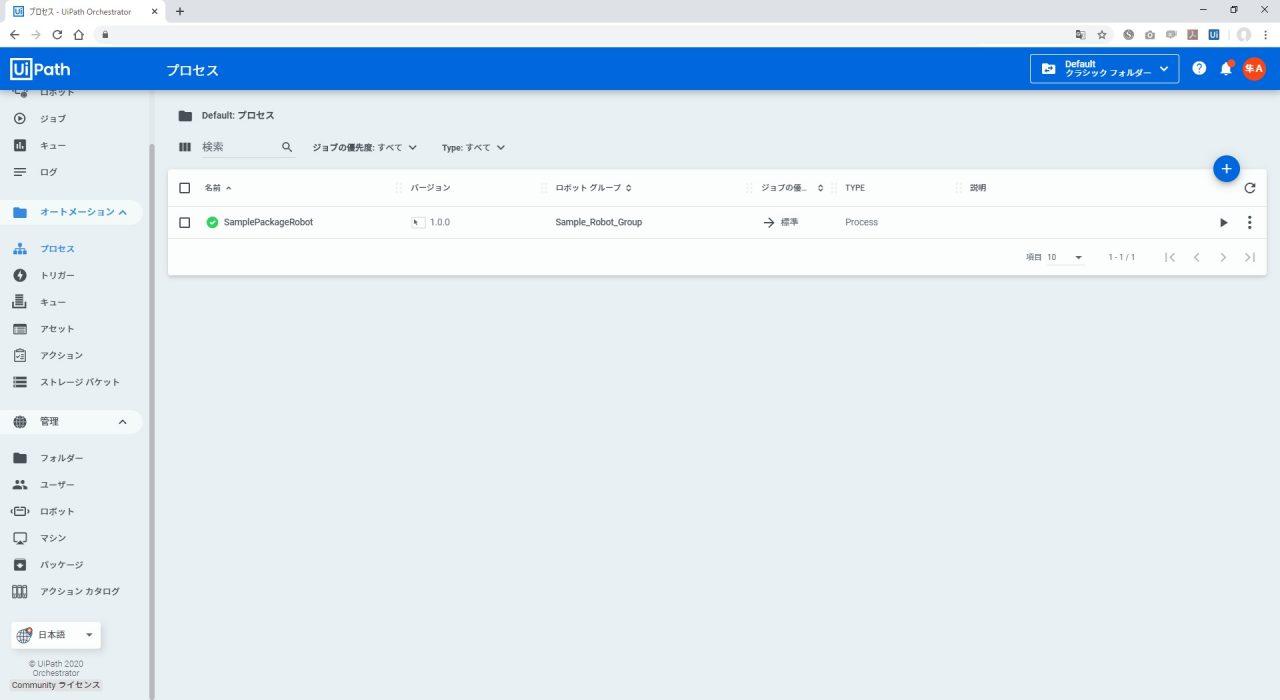Click the Sample_Robot_Group cell
The height and width of the screenshot is (700, 1280).
599,222
